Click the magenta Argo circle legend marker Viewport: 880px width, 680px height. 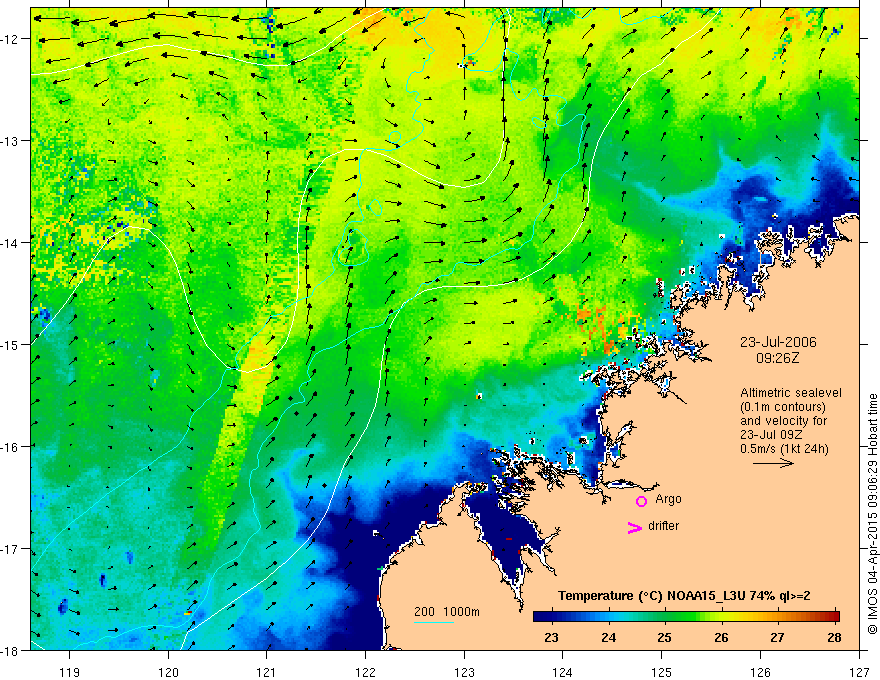(x=641, y=501)
